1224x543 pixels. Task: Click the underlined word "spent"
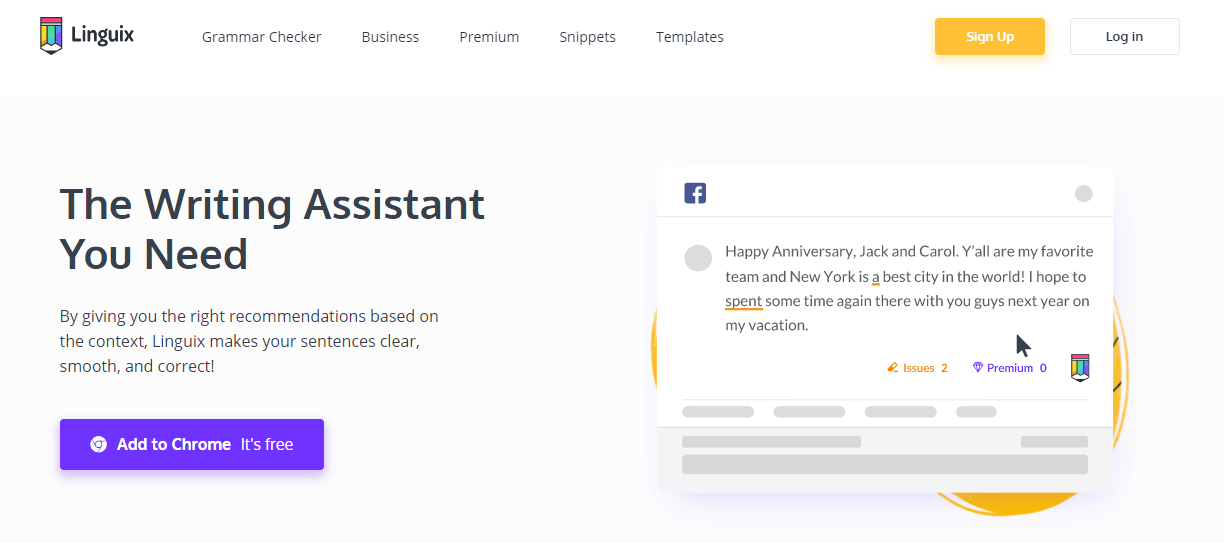tap(744, 301)
